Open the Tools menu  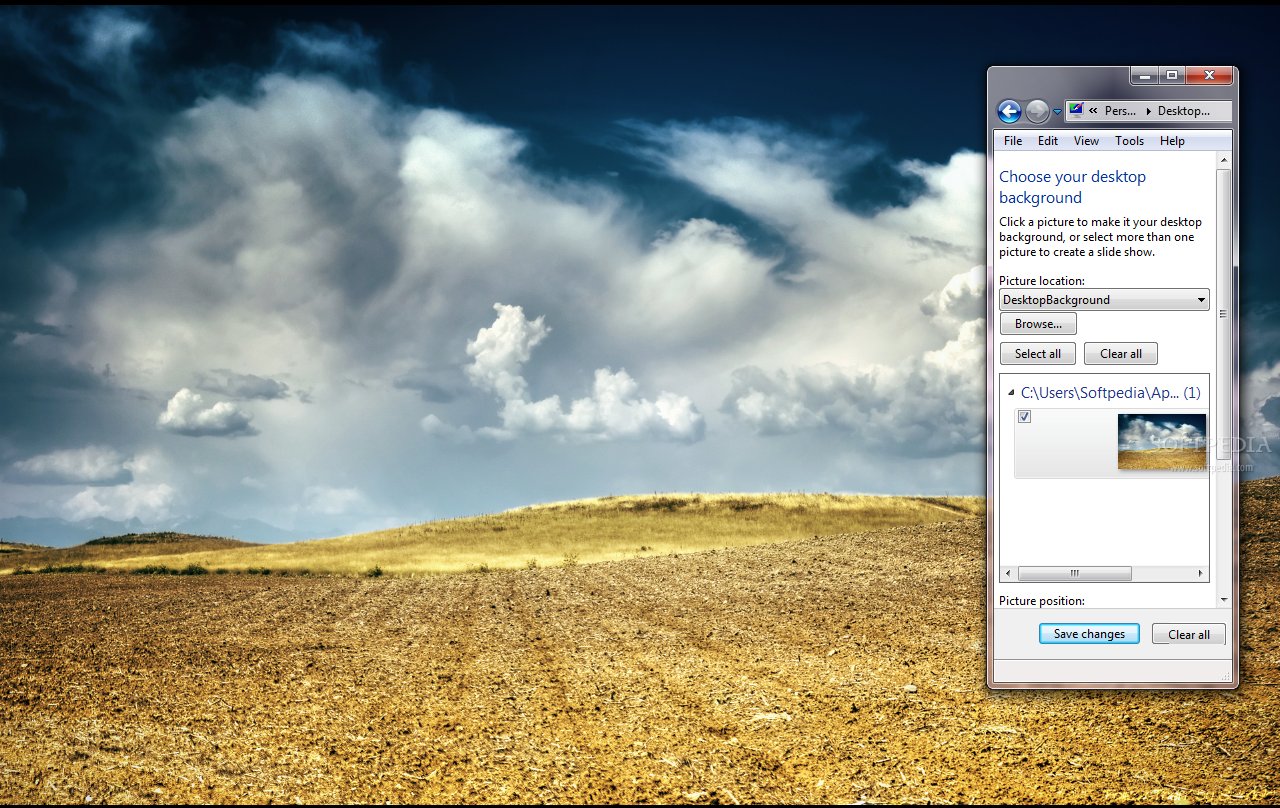click(1130, 141)
